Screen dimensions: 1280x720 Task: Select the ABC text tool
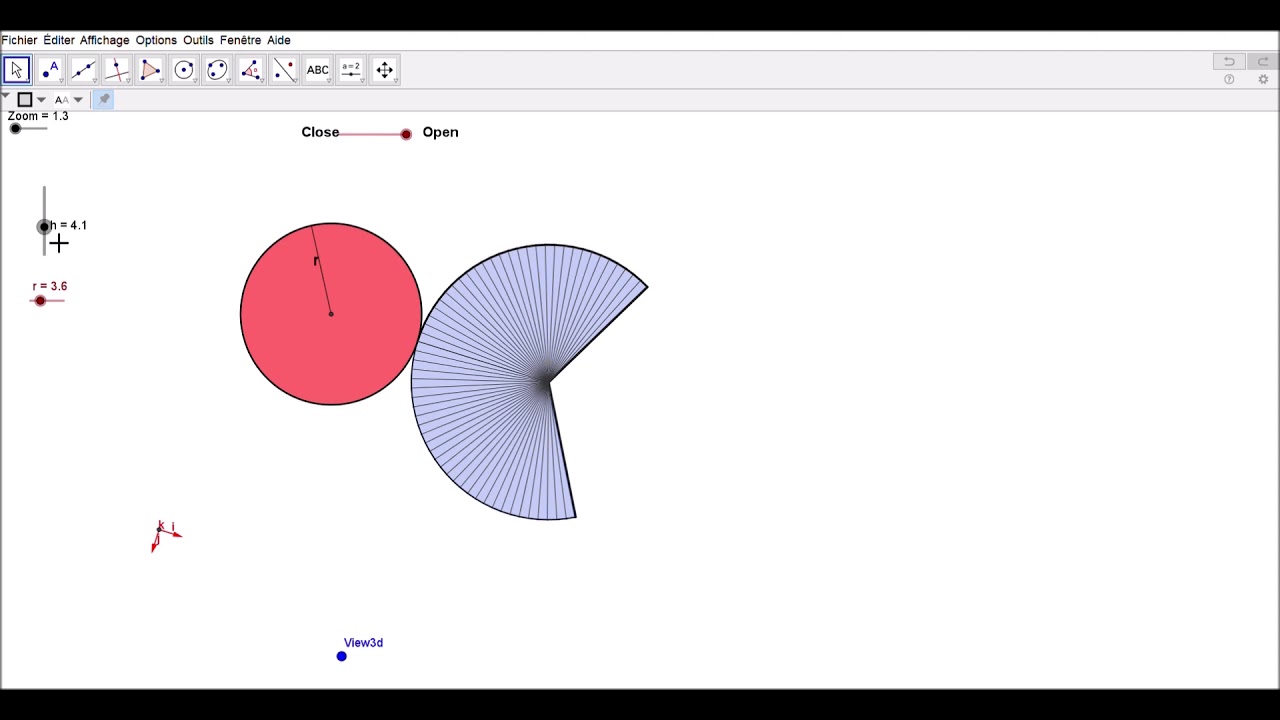coord(318,70)
